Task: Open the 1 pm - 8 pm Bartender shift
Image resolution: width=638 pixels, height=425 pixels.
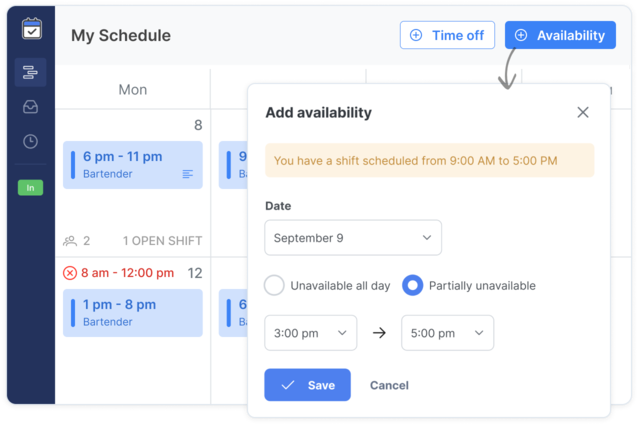Action: [x=133, y=313]
